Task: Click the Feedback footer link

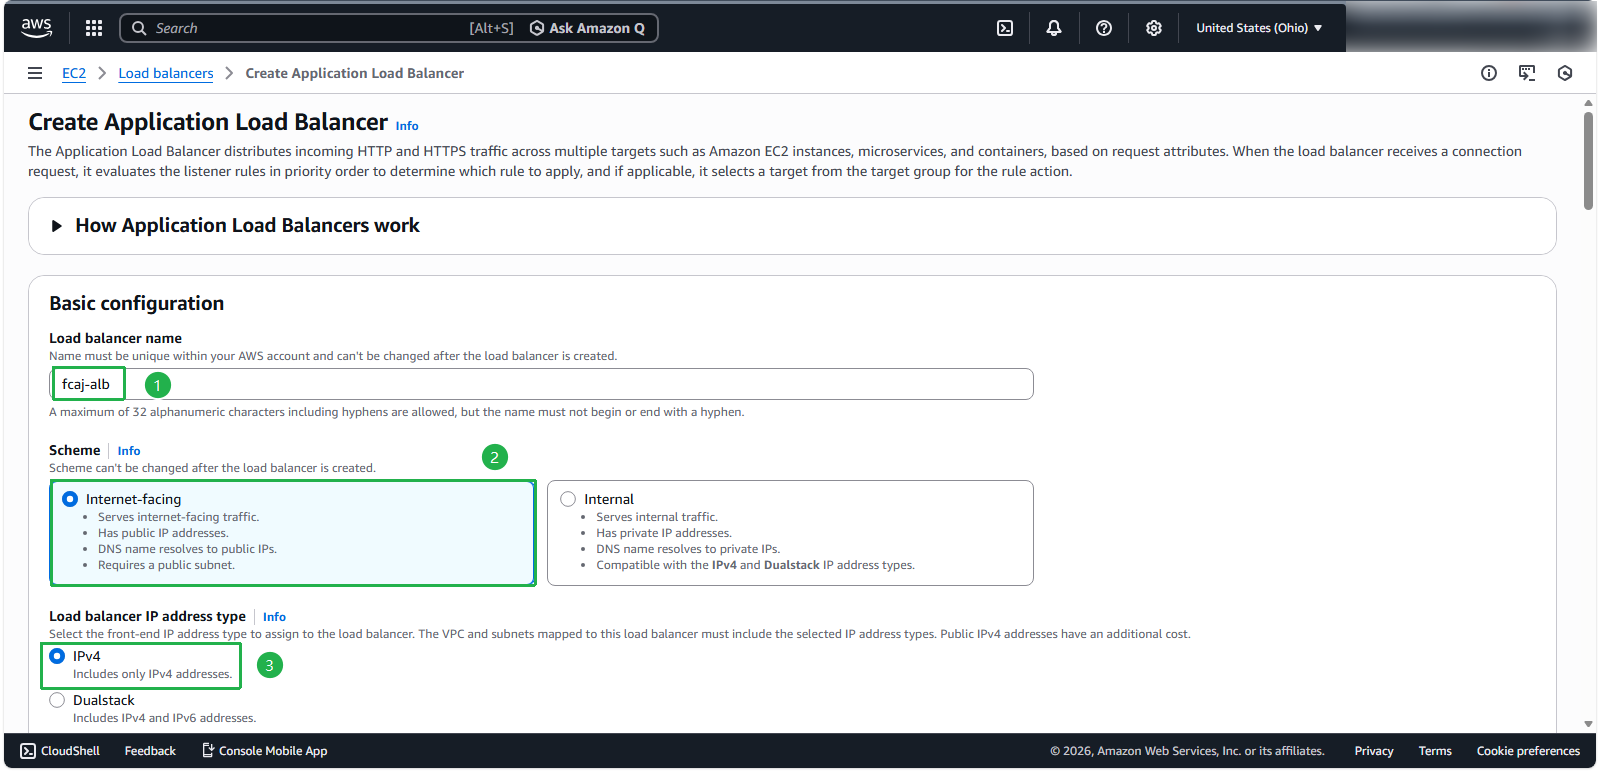Action: point(150,751)
